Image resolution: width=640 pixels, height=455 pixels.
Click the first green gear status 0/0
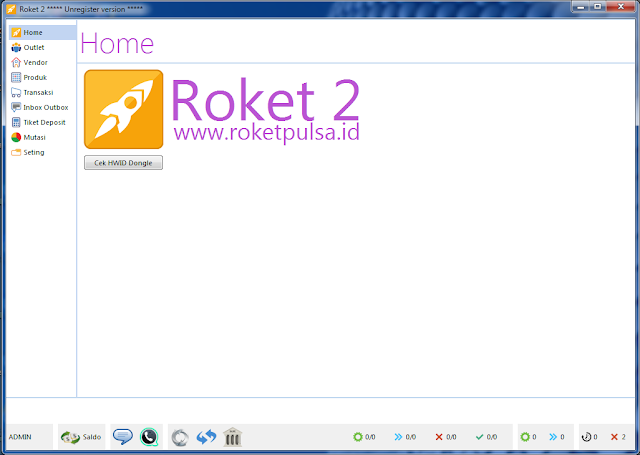[364, 437]
